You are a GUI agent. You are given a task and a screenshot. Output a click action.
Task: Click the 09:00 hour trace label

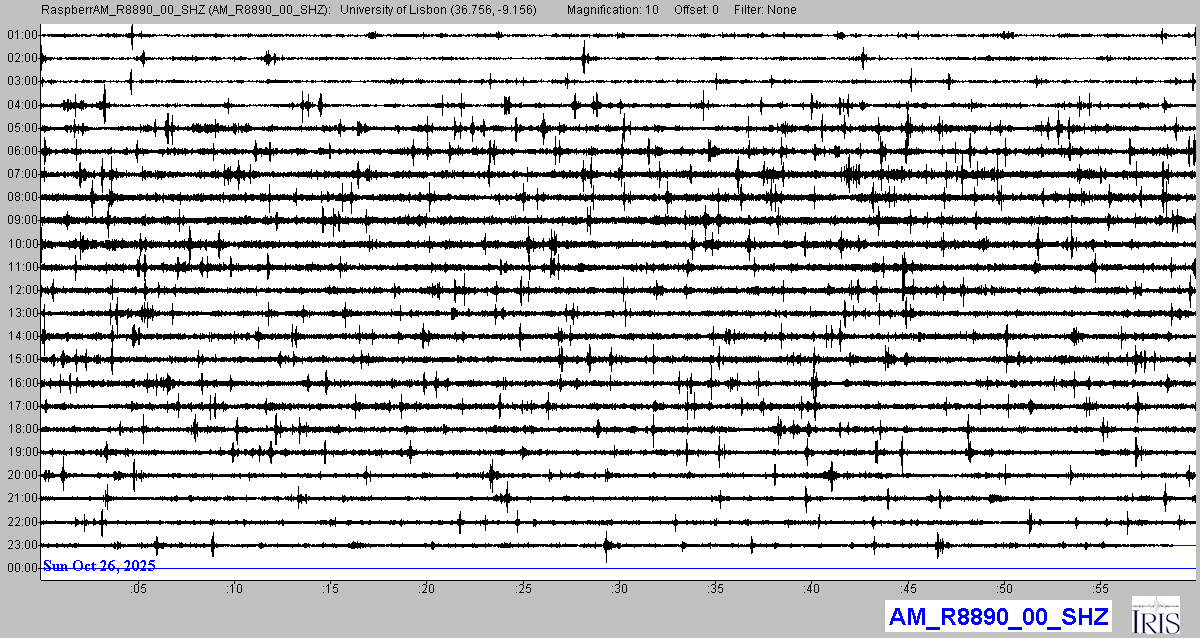[21, 220]
